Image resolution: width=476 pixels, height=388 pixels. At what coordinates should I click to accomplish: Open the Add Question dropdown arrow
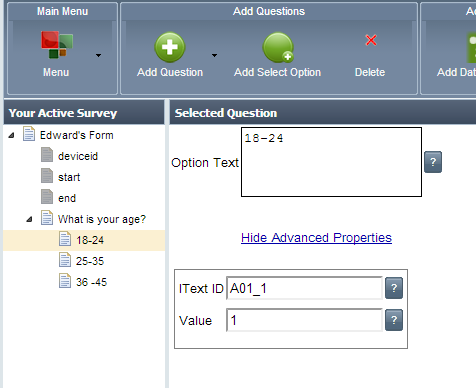(214, 55)
